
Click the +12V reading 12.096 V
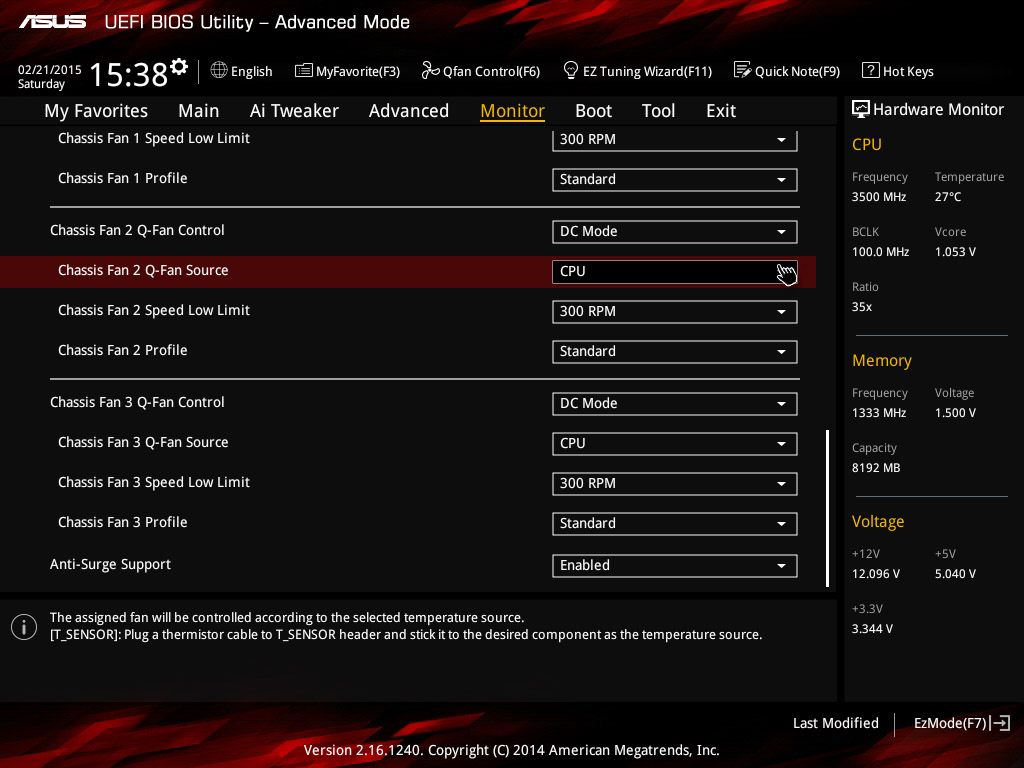pyautogui.click(x=876, y=573)
